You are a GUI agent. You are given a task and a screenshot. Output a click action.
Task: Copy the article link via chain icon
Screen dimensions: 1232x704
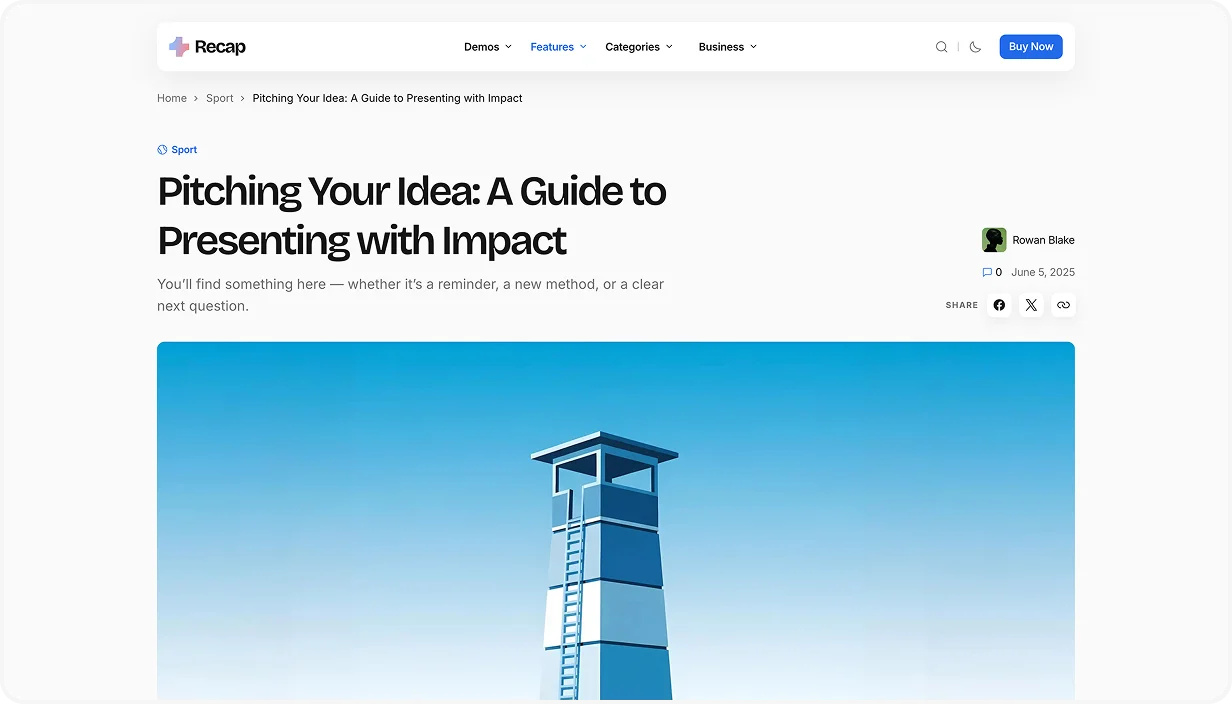1063,305
